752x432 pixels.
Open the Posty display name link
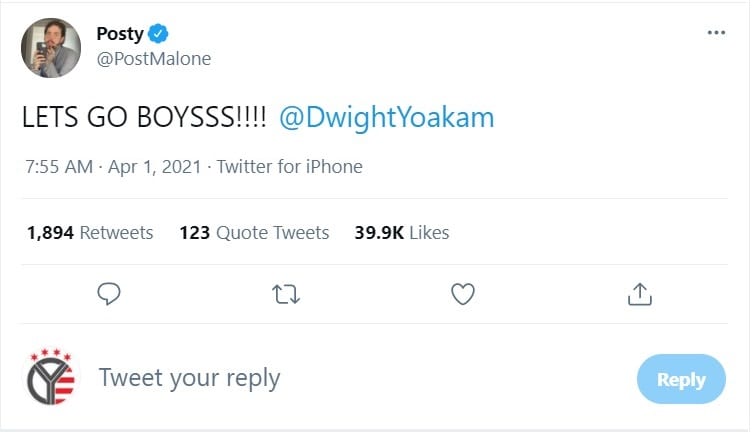click(x=119, y=34)
